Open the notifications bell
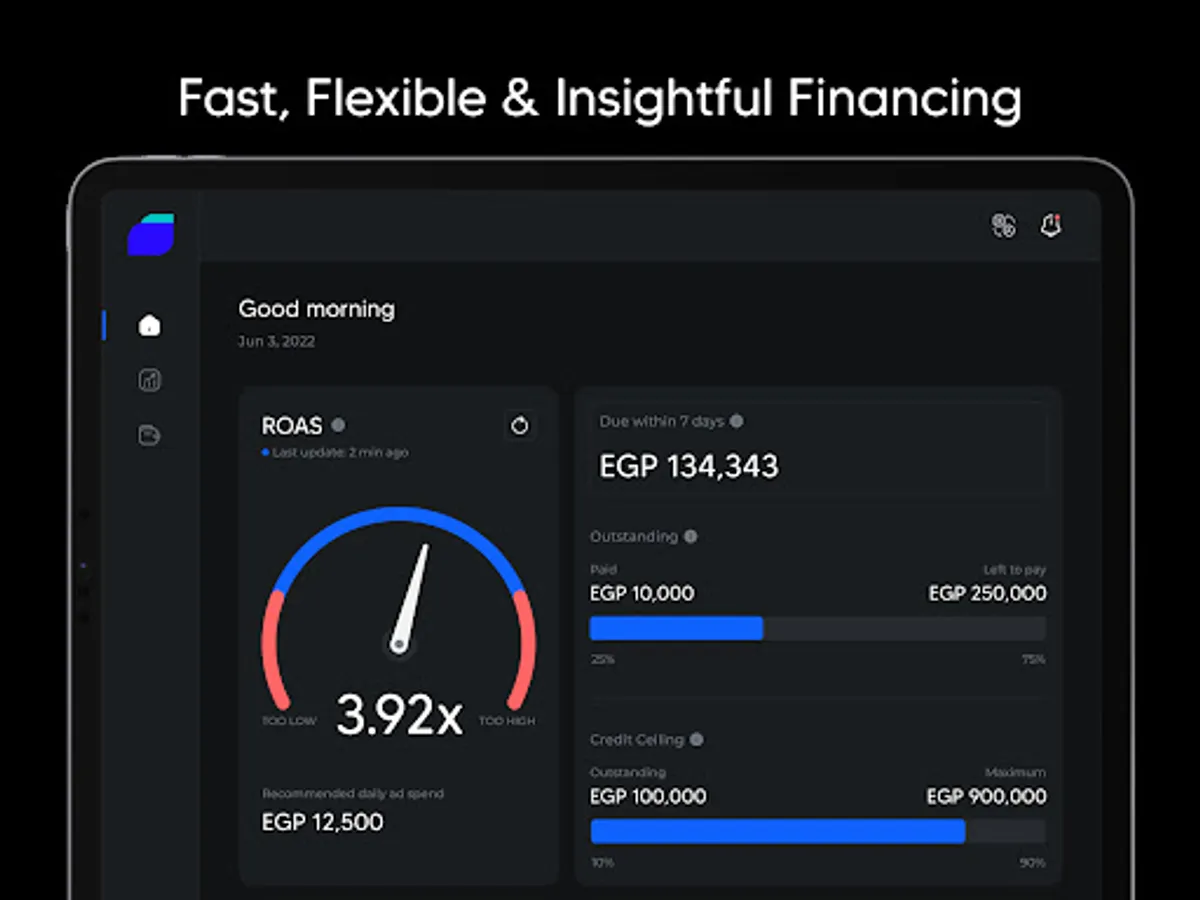Image resolution: width=1200 pixels, height=900 pixels. pyautogui.click(x=1050, y=225)
